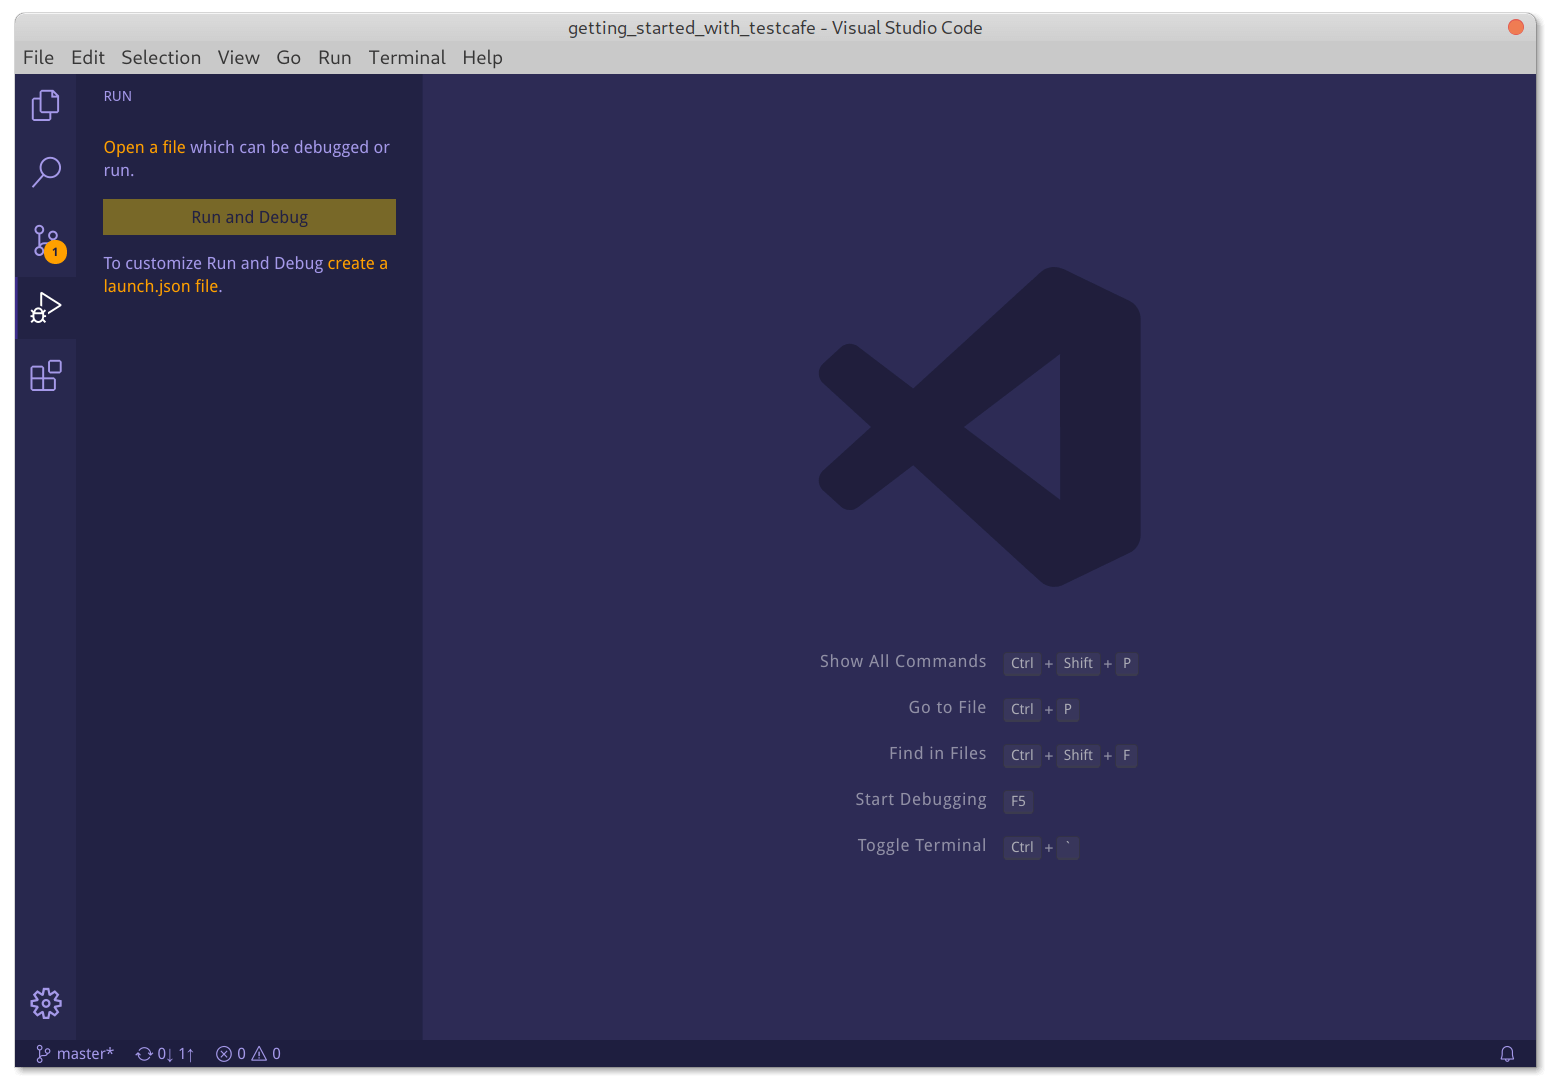Image resolution: width=1555 pixels, height=1086 pixels.
Task: Open the Run menu
Action: click(x=335, y=58)
